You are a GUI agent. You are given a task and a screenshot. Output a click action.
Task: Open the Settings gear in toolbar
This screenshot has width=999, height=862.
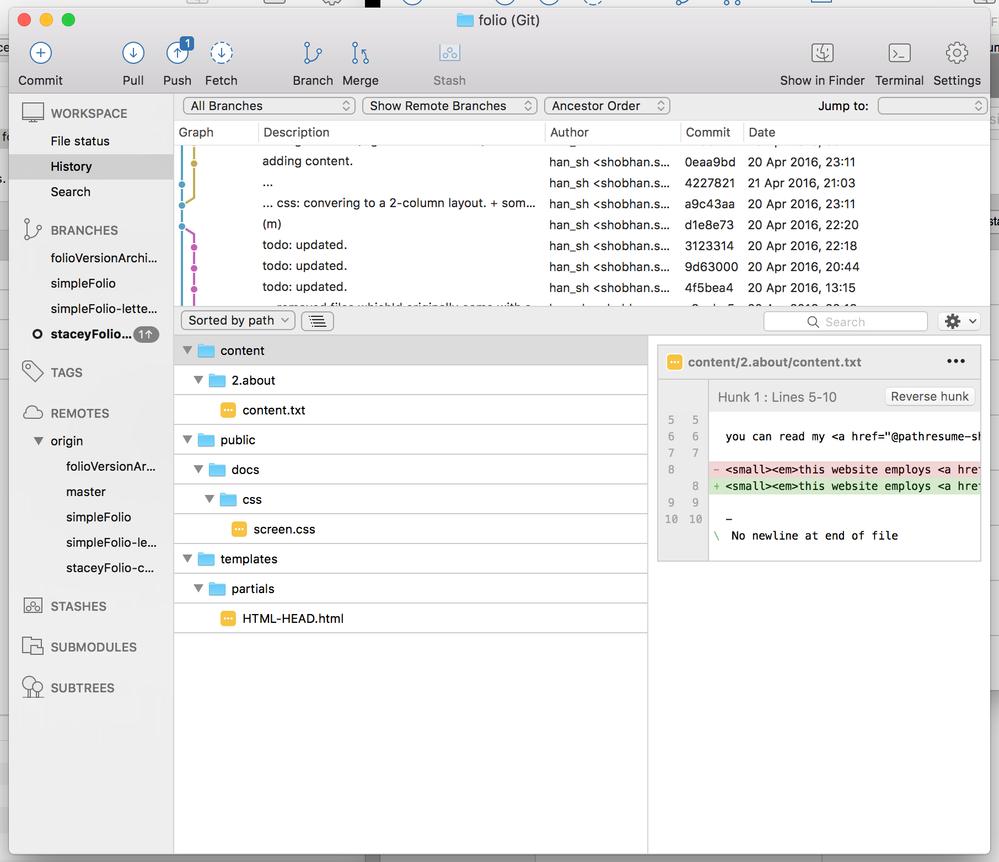click(956, 54)
